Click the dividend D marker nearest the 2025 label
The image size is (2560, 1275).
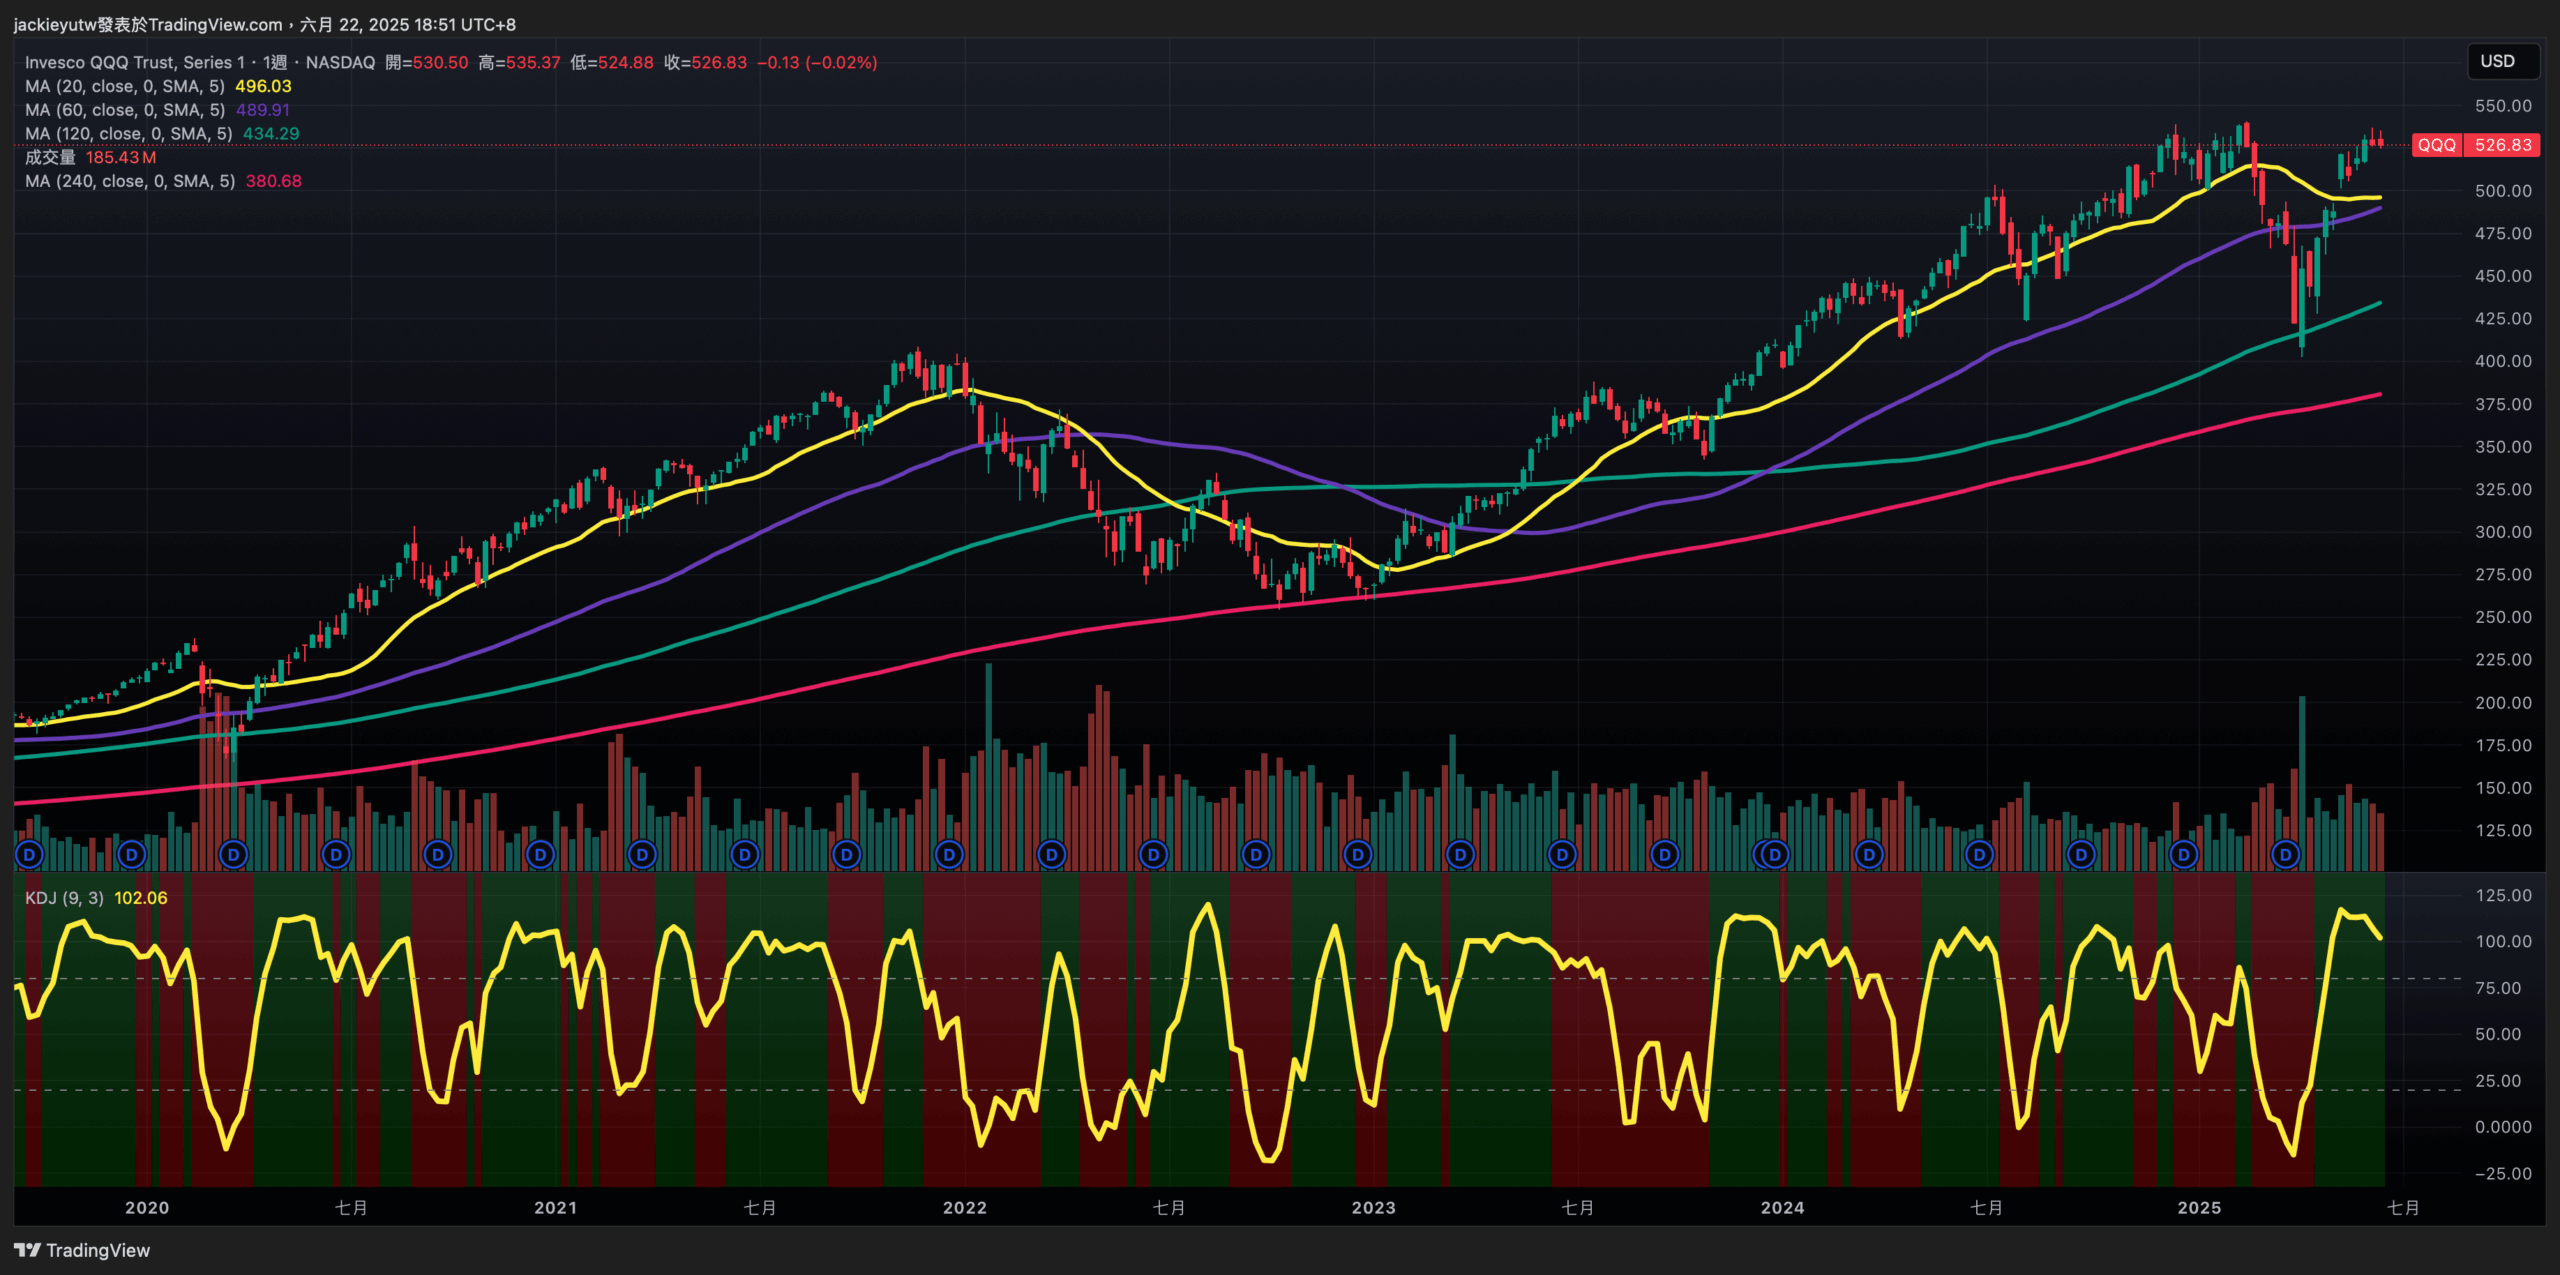[2183, 855]
